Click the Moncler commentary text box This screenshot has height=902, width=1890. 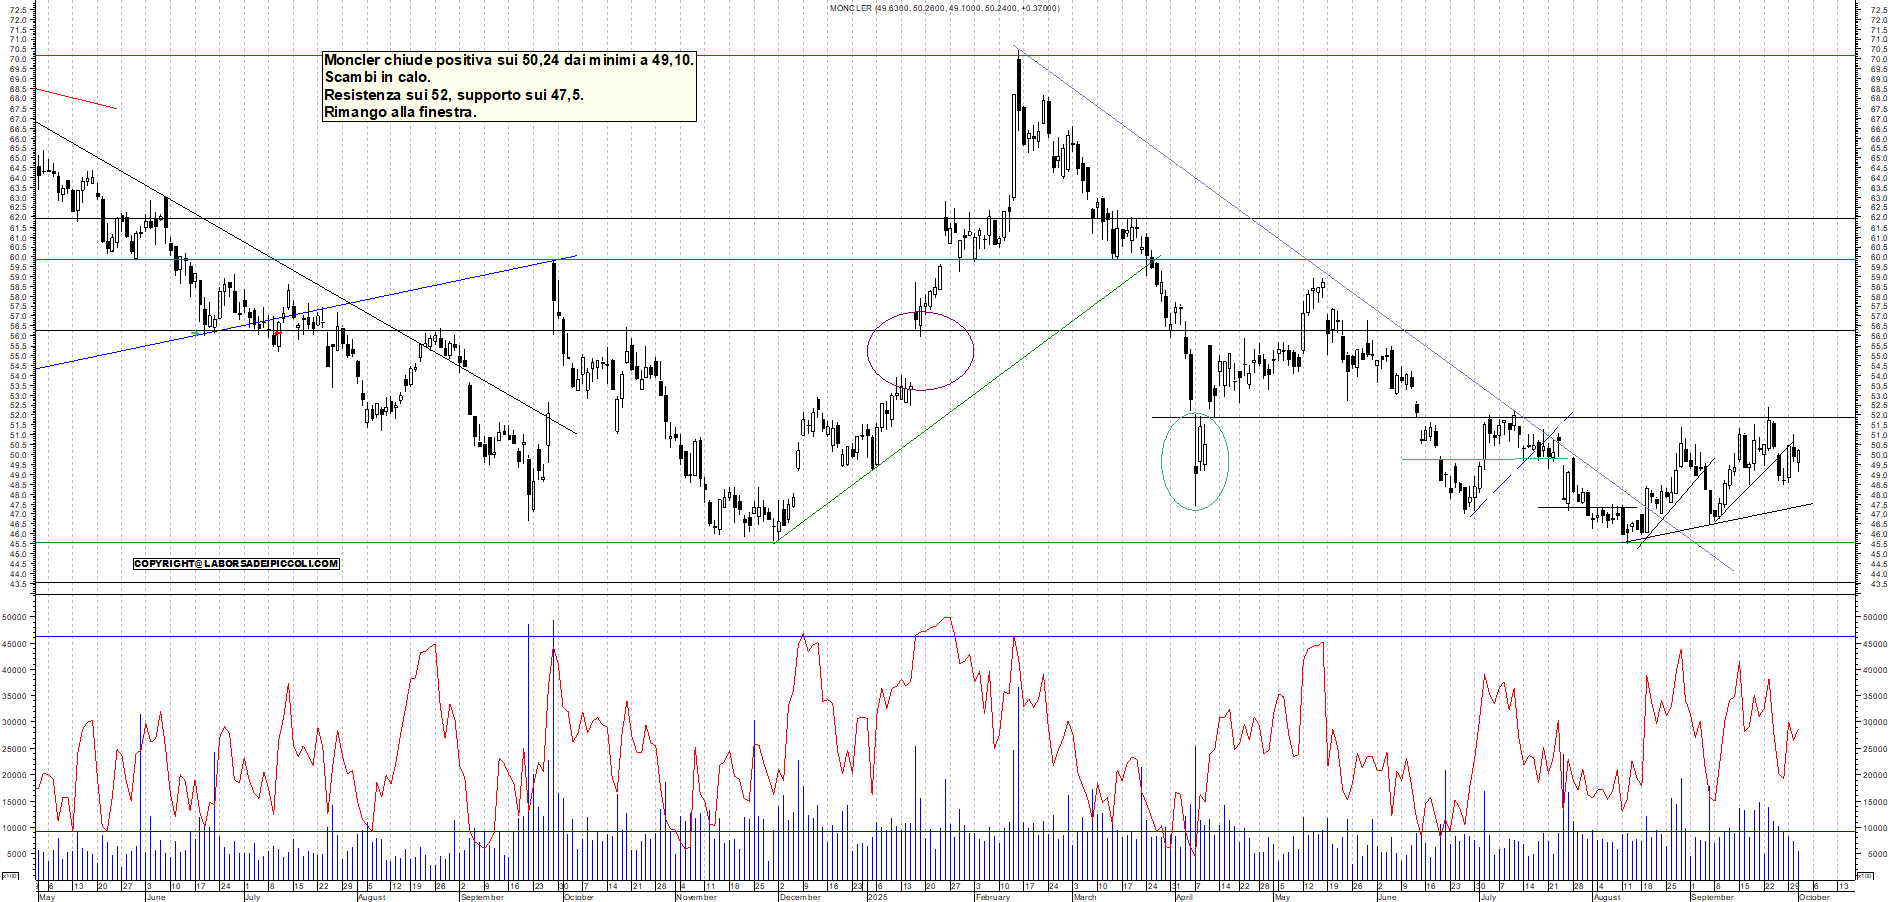tap(508, 86)
